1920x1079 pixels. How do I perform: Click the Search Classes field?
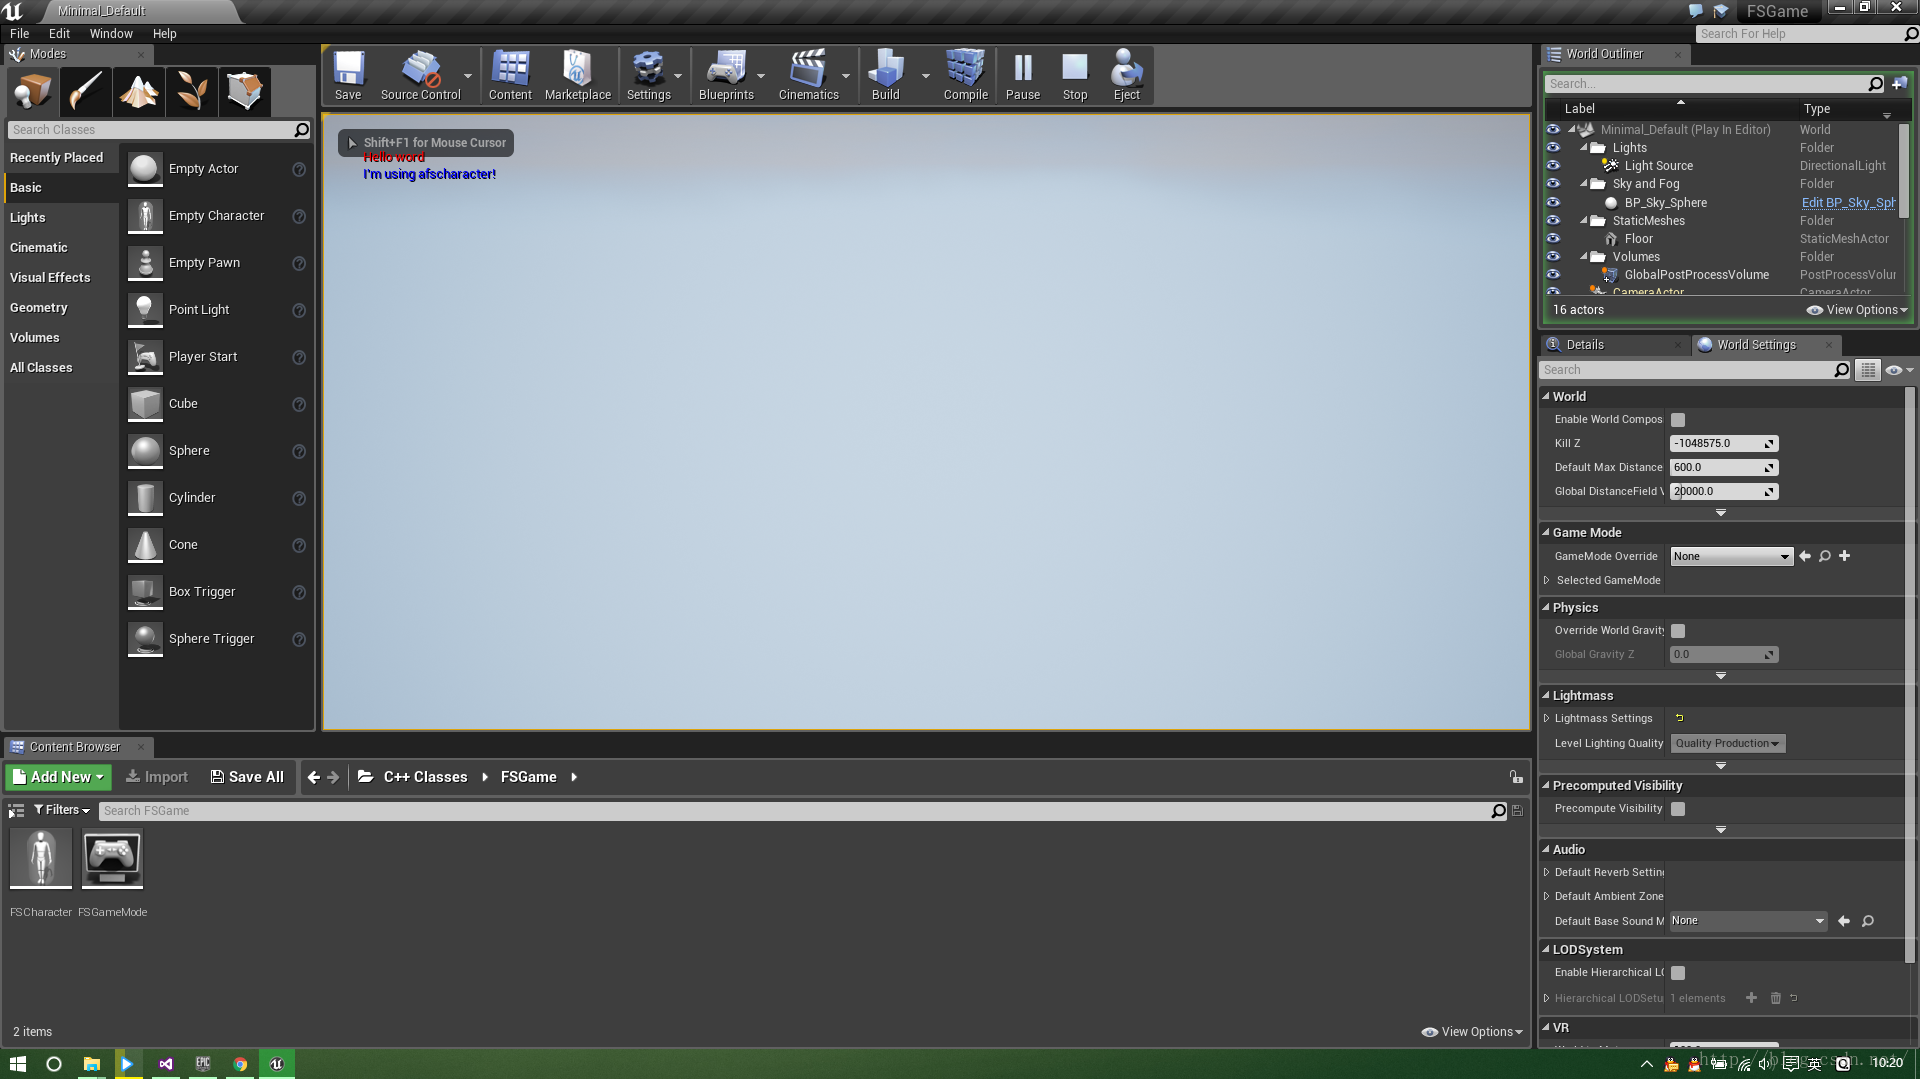point(158,130)
